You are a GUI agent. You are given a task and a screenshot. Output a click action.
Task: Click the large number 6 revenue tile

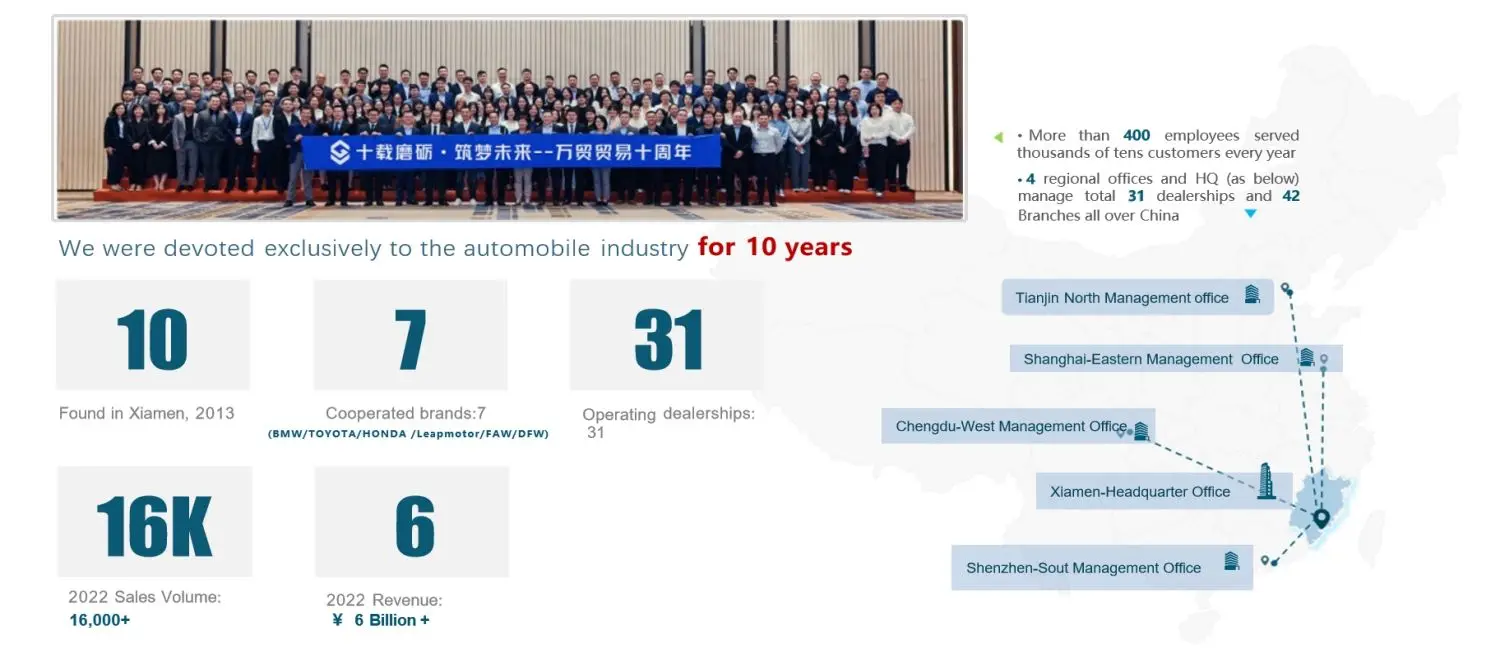click(412, 521)
